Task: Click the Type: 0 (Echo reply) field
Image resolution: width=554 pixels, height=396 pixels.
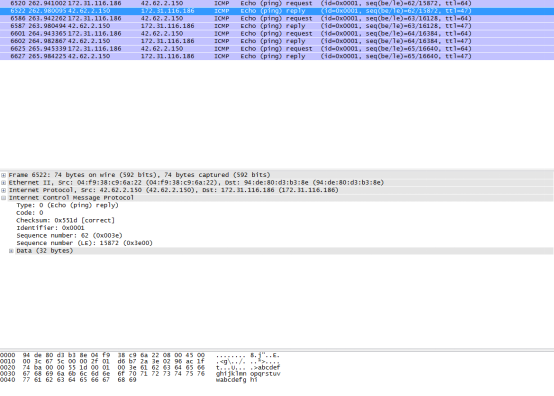Action: pyautogui.click(x=67, y=205)
